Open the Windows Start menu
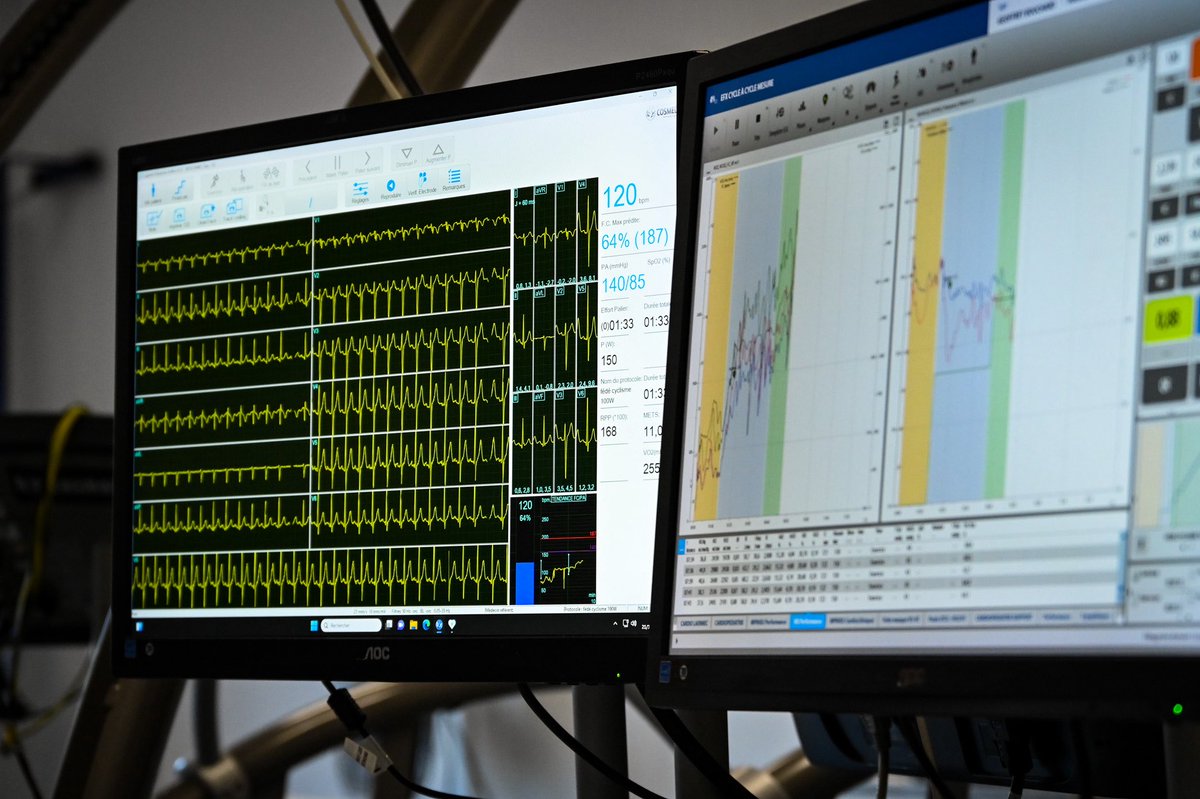Image resolution: width=1200 pixels, height=799 pixels. (x=314, y=625)
